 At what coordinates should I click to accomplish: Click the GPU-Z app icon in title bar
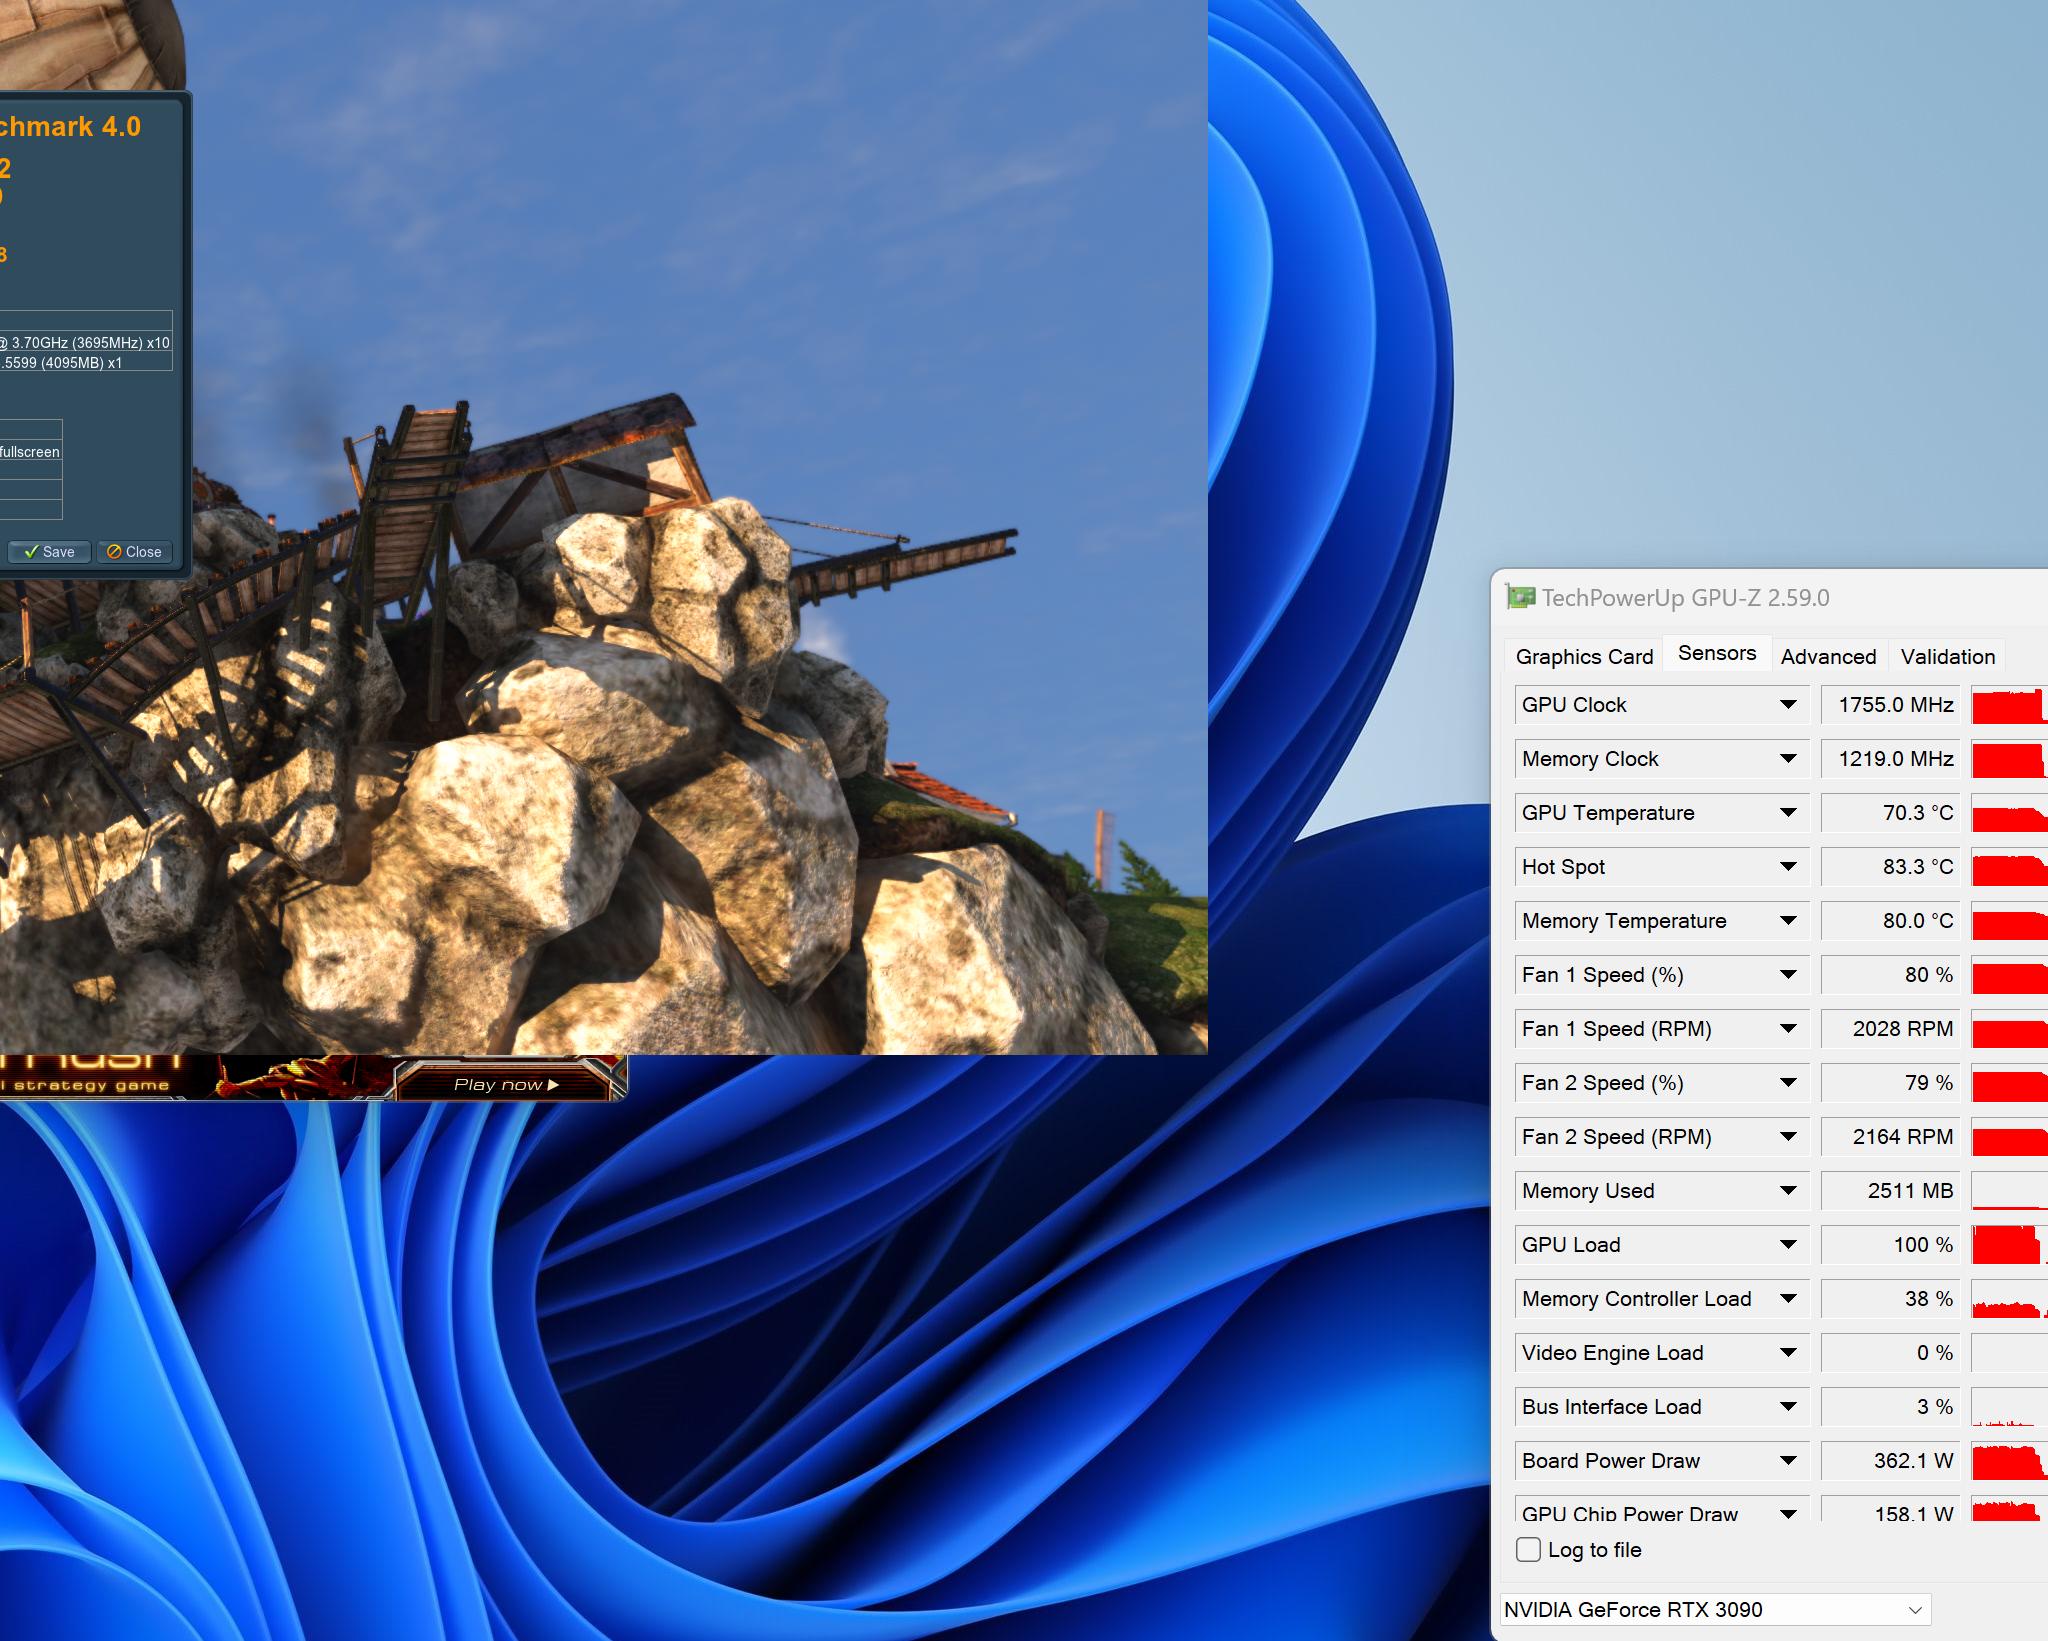[x=1520, y=598]
